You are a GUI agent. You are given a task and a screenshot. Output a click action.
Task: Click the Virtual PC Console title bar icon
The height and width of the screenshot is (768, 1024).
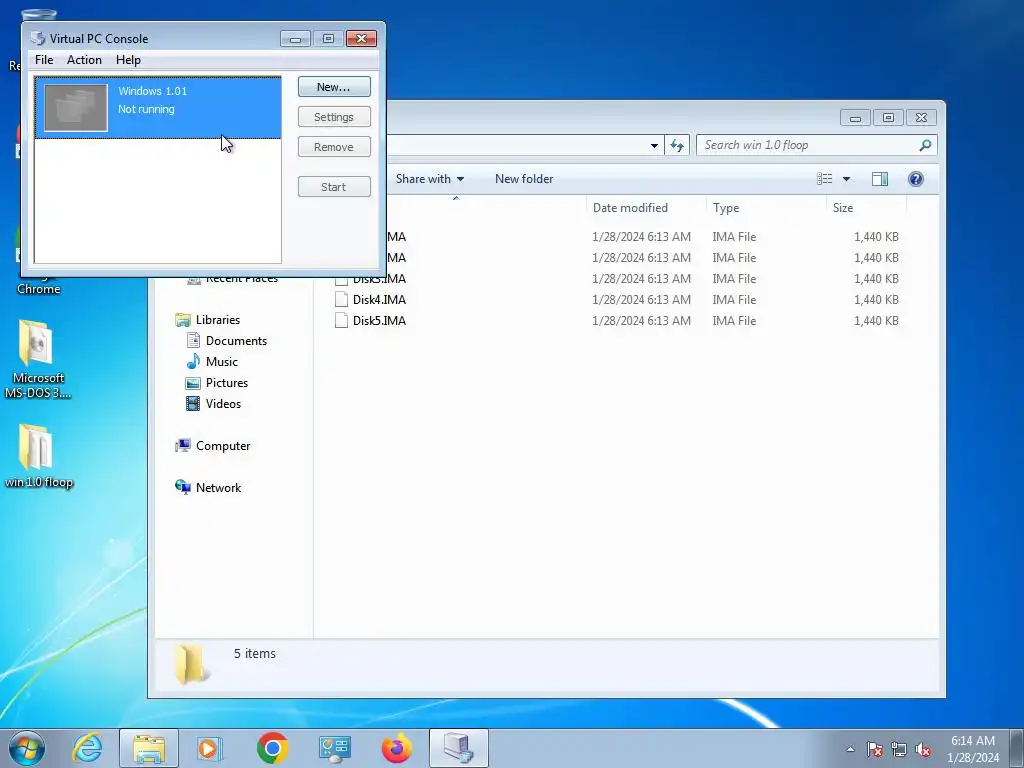point(38,39)
